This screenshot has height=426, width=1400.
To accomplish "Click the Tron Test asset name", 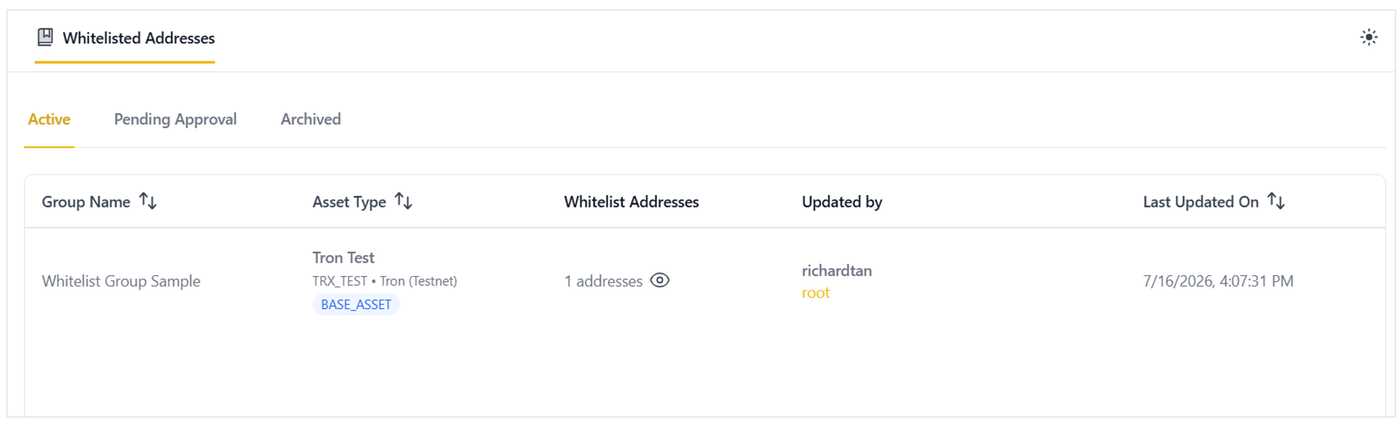I will 343,258.
